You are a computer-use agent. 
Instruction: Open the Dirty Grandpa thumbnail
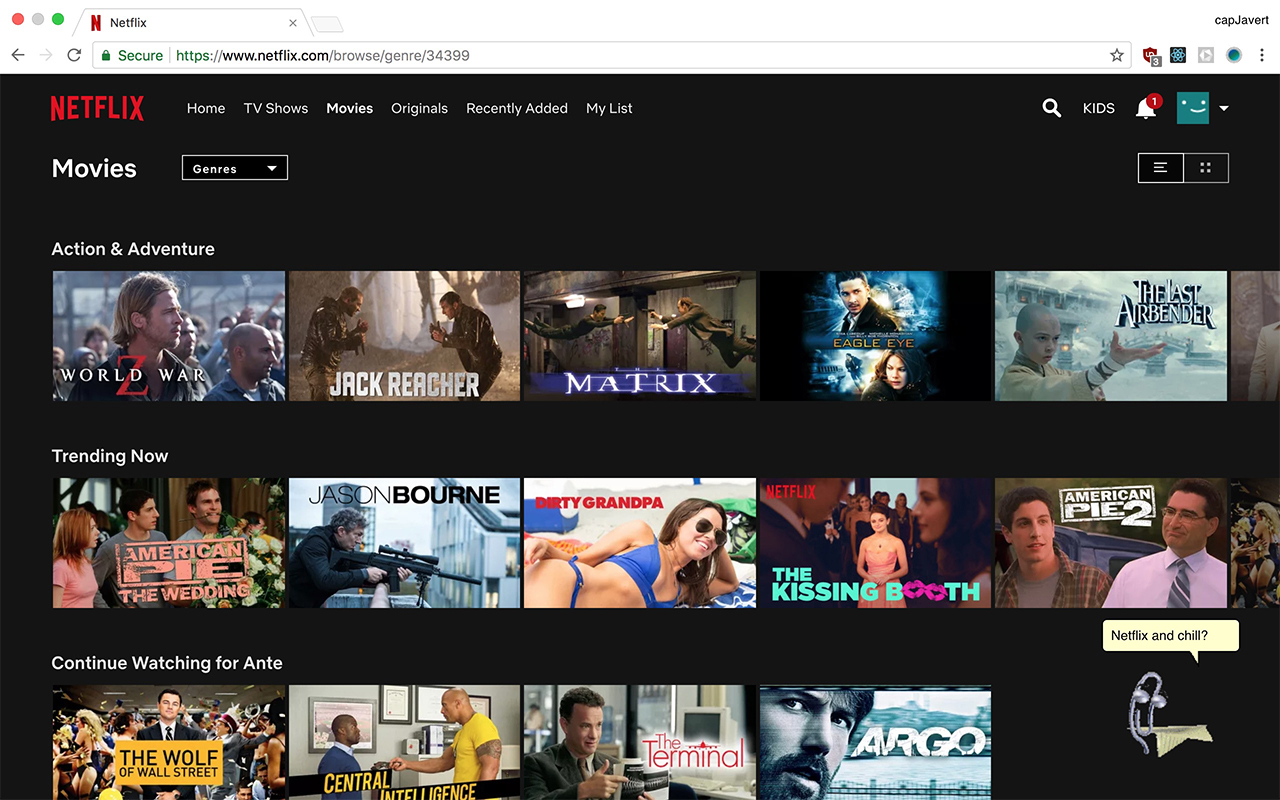[640, 543]
